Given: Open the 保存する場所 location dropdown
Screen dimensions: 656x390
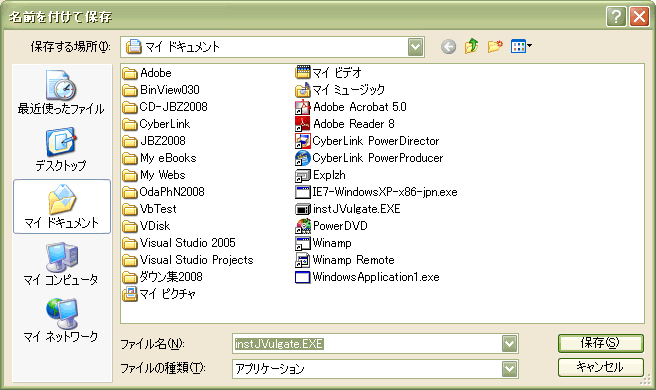Looking at the screenshot, I should pyautogui.click(x=415, y=47).
